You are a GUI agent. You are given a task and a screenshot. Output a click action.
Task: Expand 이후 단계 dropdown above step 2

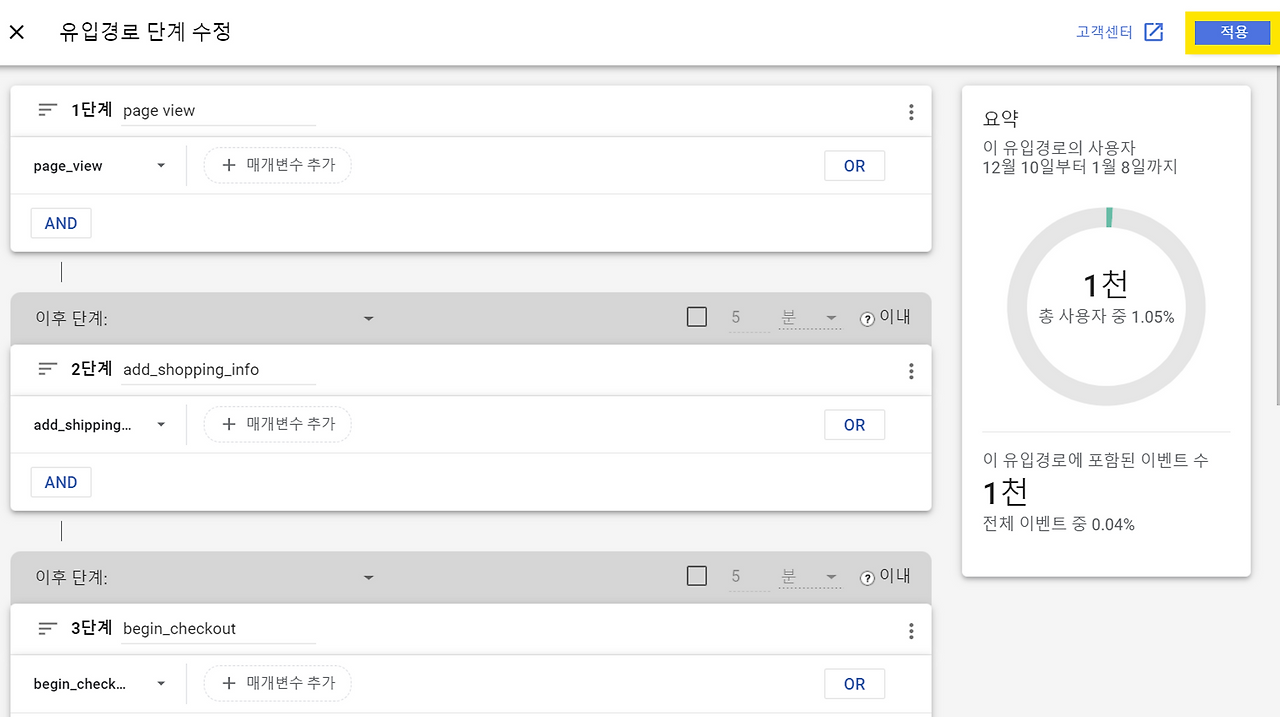[368, 319]
